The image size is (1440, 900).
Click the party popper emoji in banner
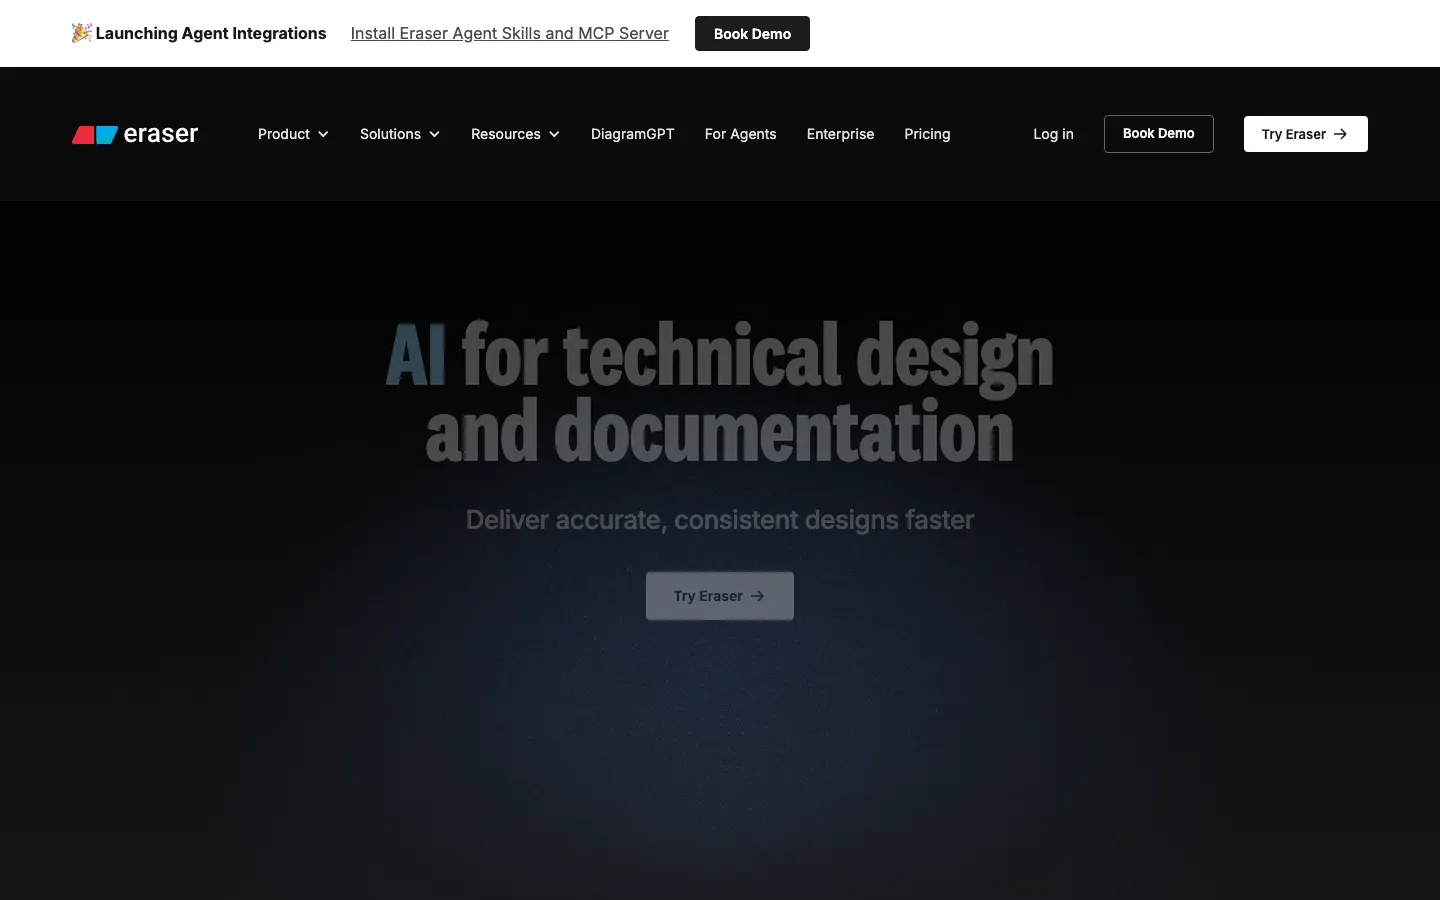pos(81,33)
